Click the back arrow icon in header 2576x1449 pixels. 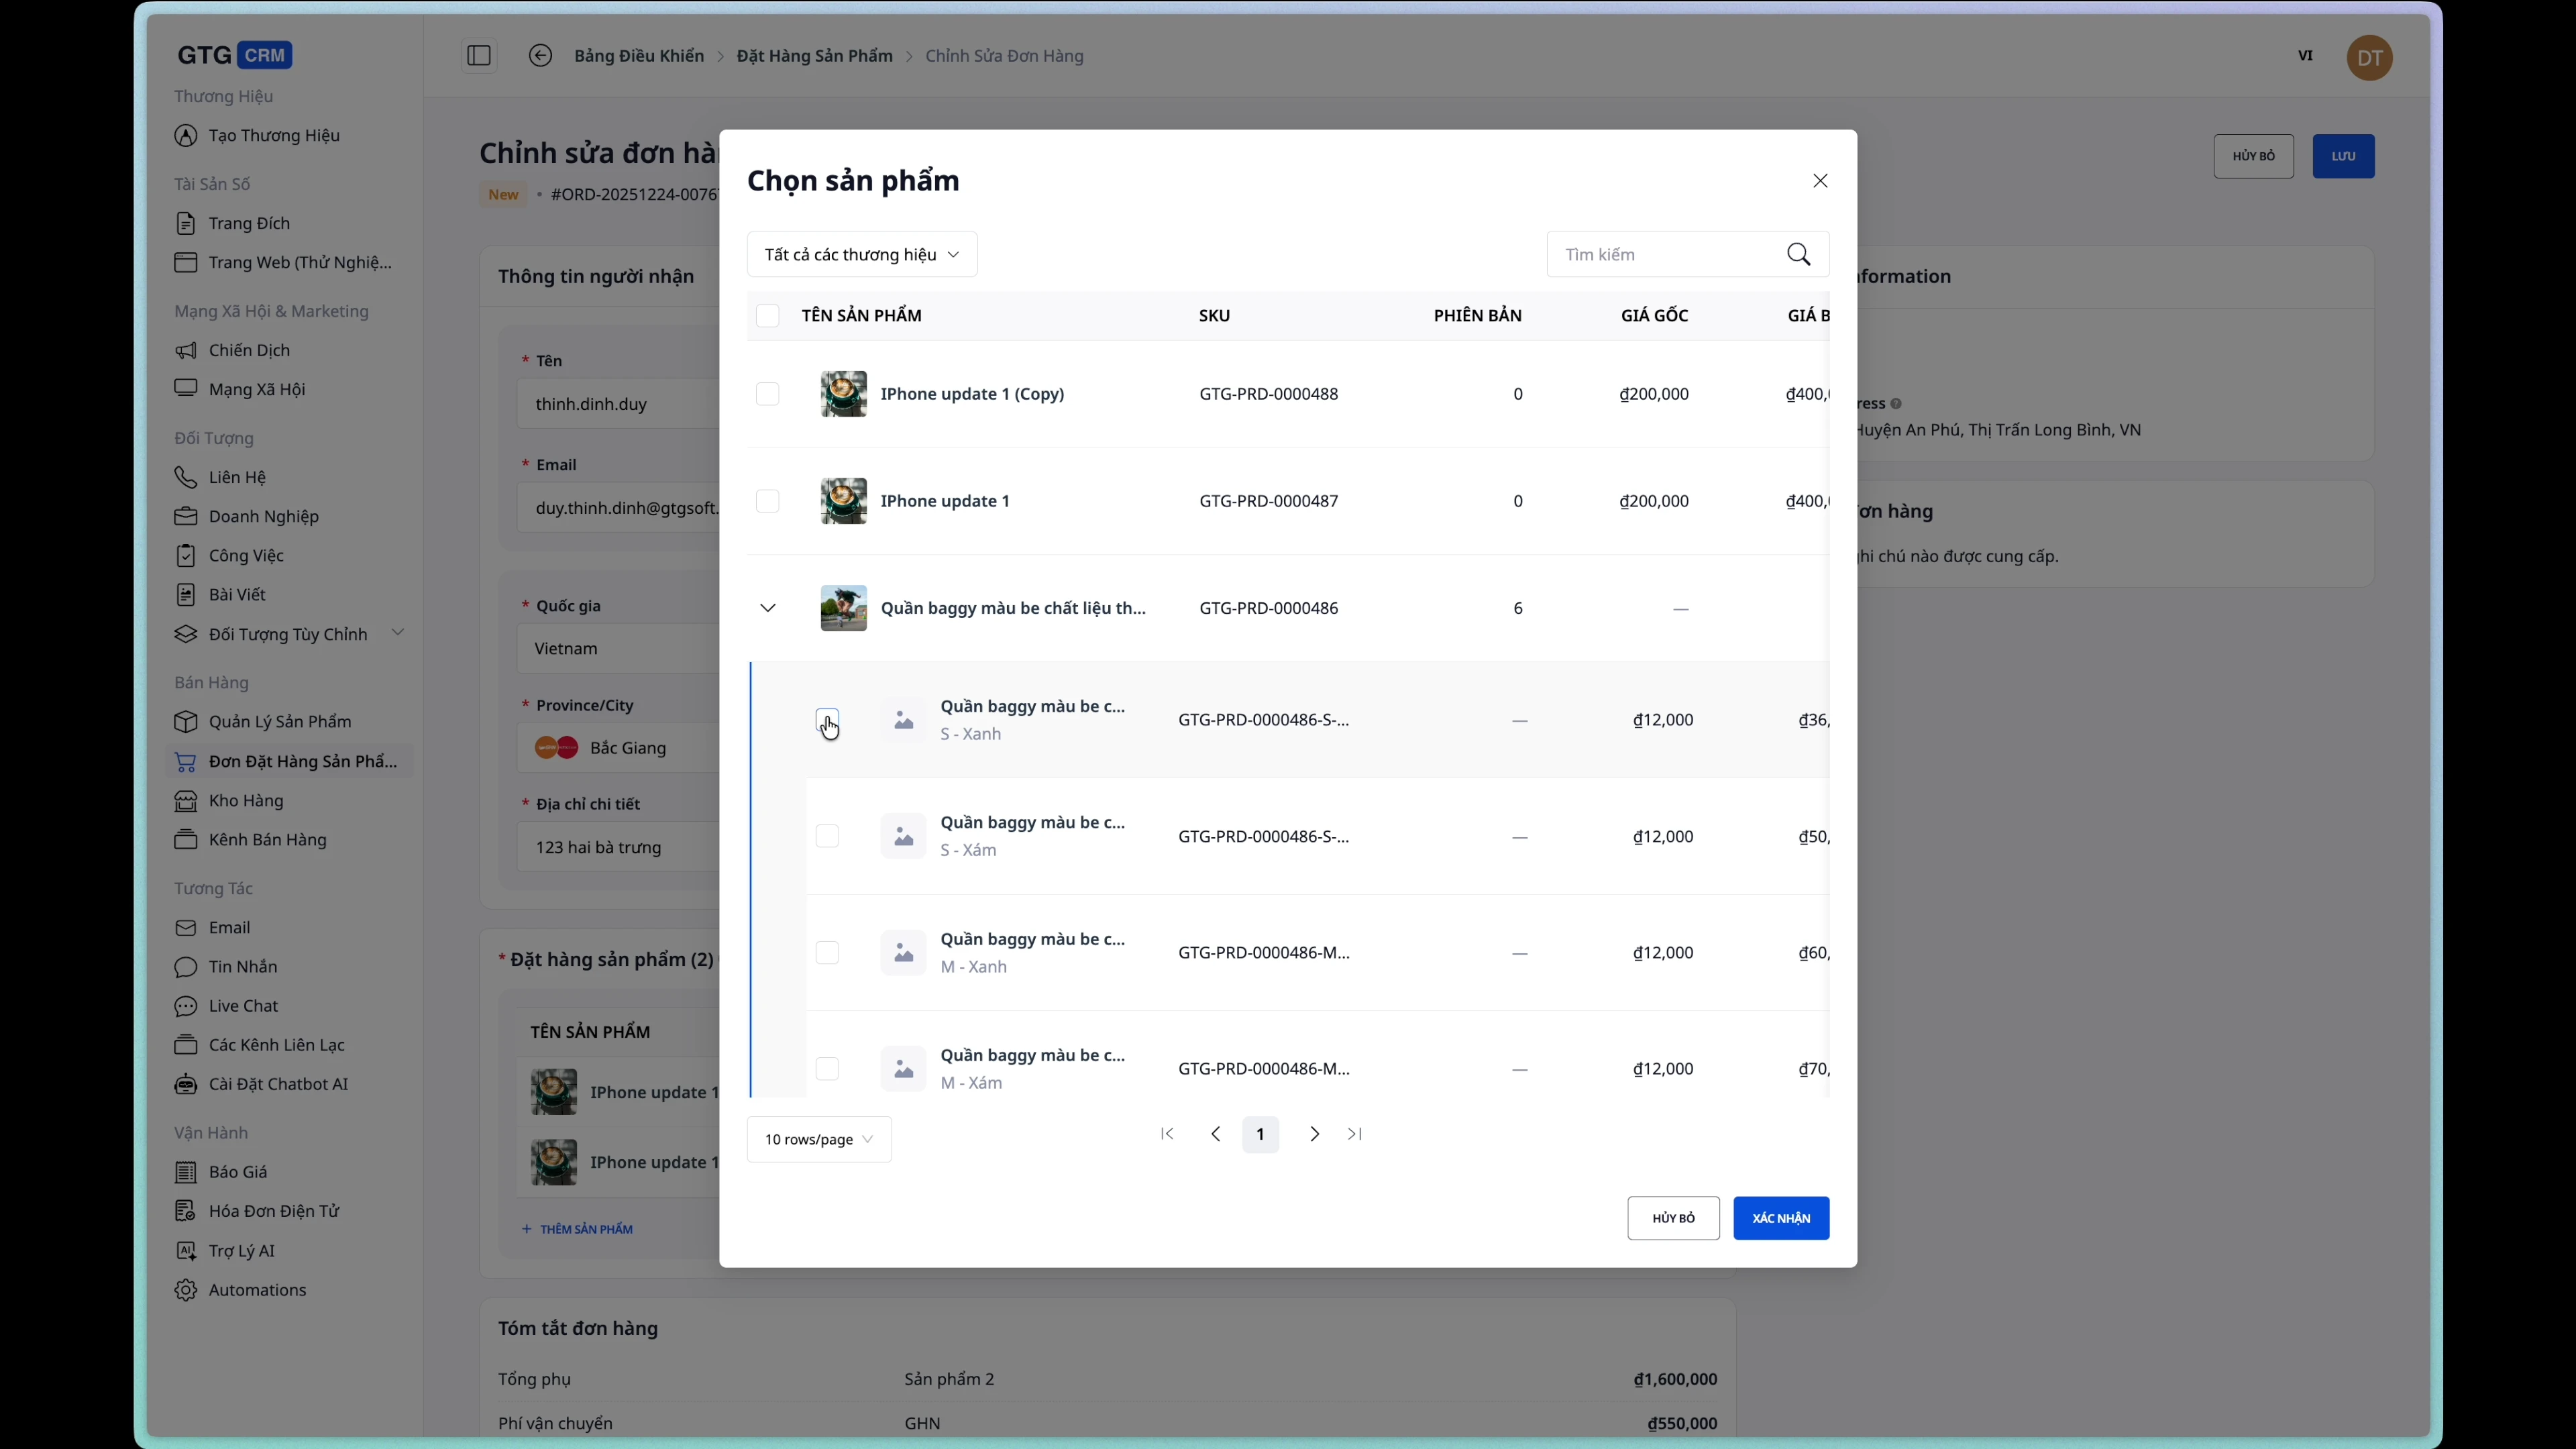point(540,56)
